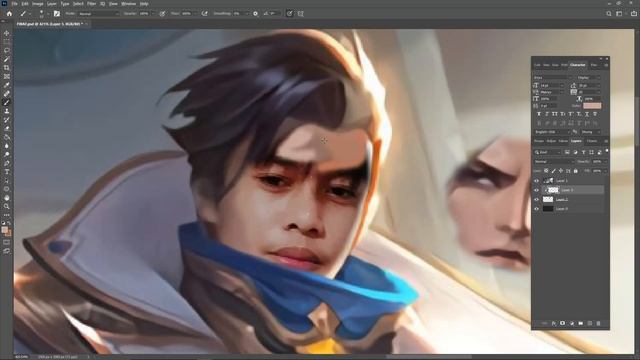The width and height of the screenshot is (640, 360).
Task: Open the layer blend mode dropdown
Action: 554,161
